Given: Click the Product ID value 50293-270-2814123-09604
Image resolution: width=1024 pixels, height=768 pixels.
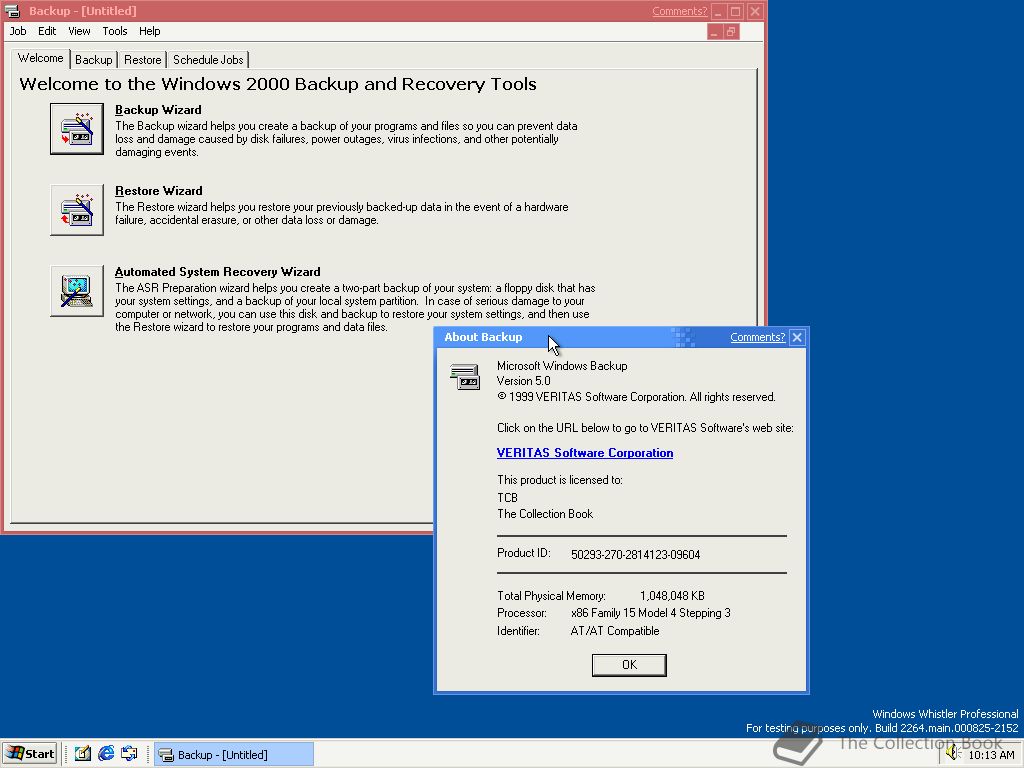Looking at the screenshot, I should pyautogui.click(x=635, y=554).
